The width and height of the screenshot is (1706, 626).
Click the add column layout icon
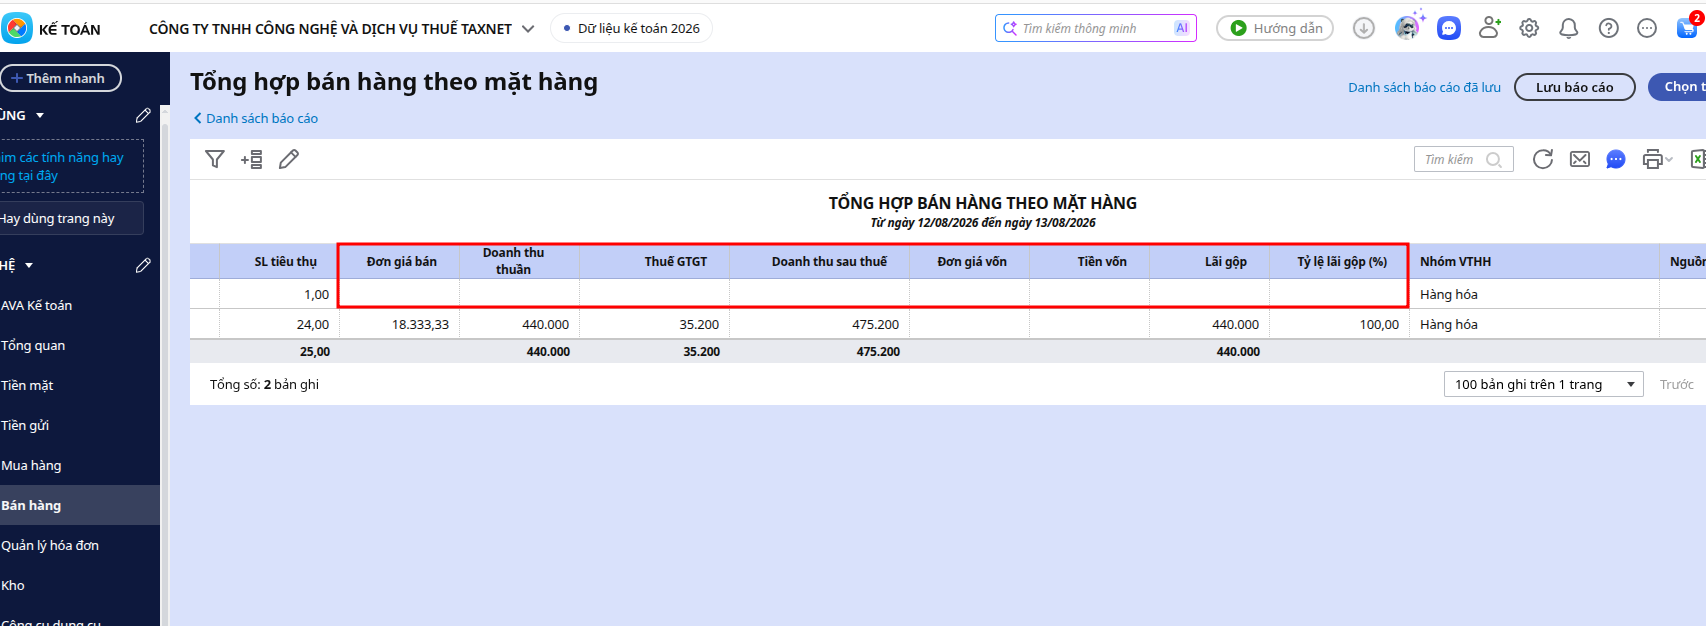pos(252,159)
